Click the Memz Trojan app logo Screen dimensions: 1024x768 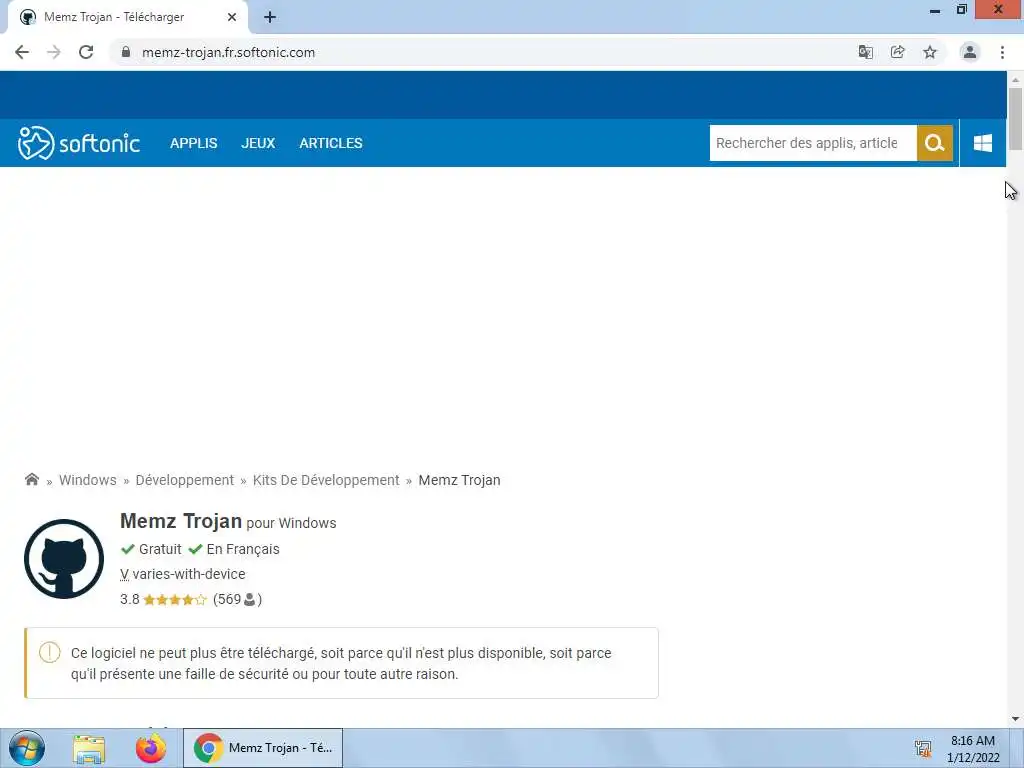click(x=64, y=559)
